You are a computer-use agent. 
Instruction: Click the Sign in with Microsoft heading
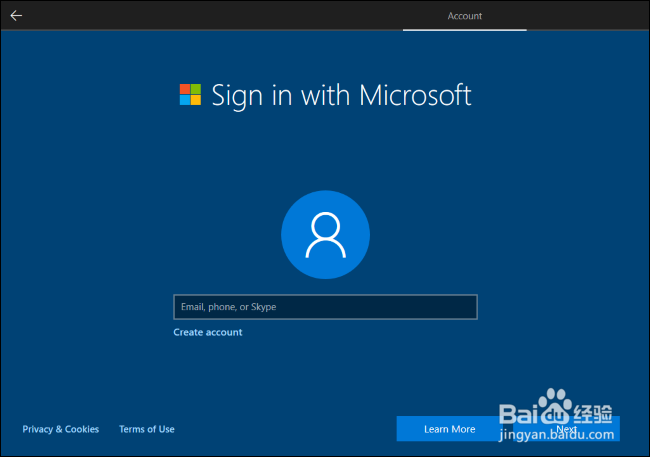pos(341,95)
